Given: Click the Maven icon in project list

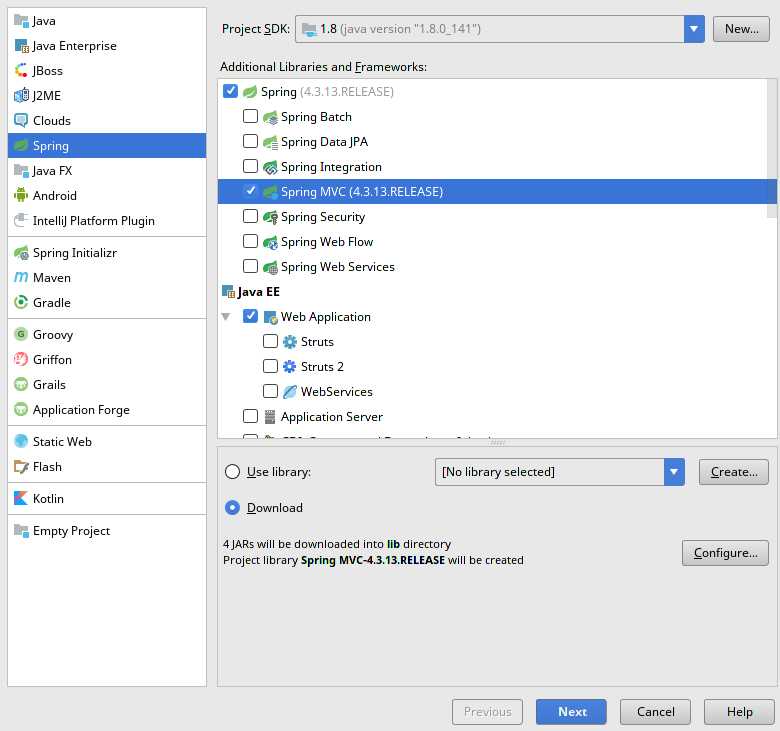Looking at the screenshot, I should tap(21, 278).
